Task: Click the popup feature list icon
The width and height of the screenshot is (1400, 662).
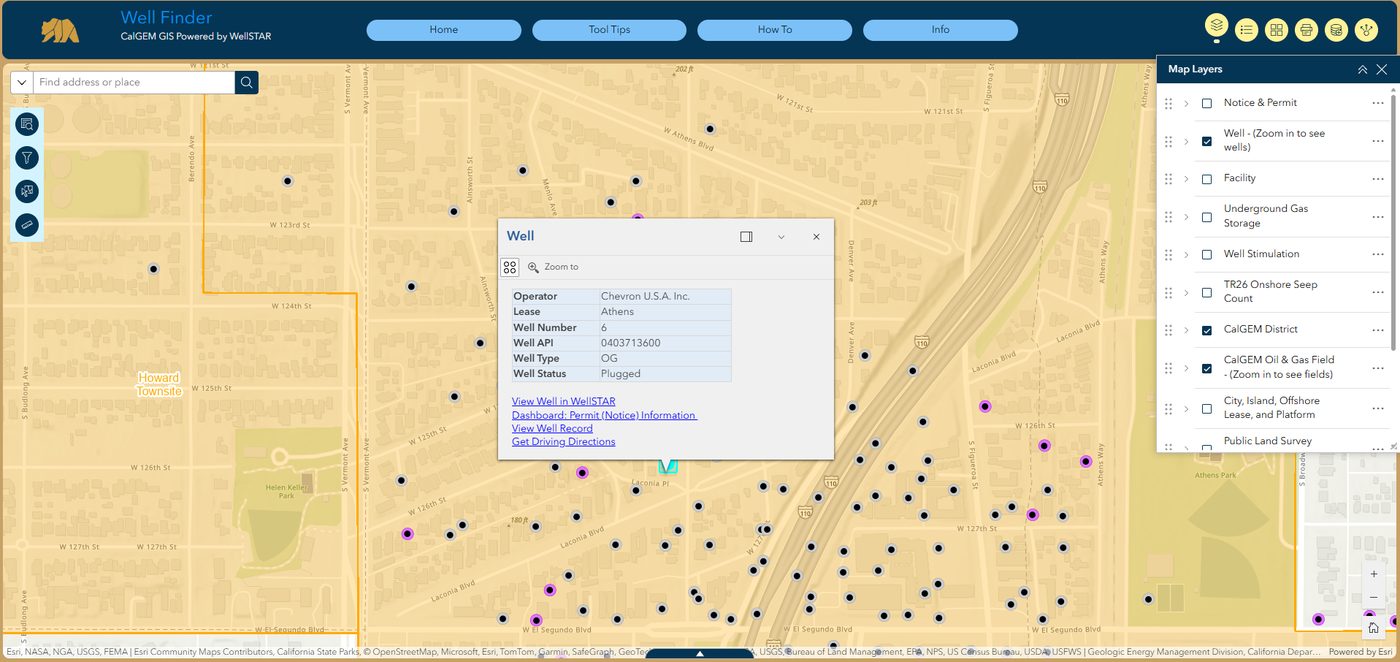Action: 510,267
